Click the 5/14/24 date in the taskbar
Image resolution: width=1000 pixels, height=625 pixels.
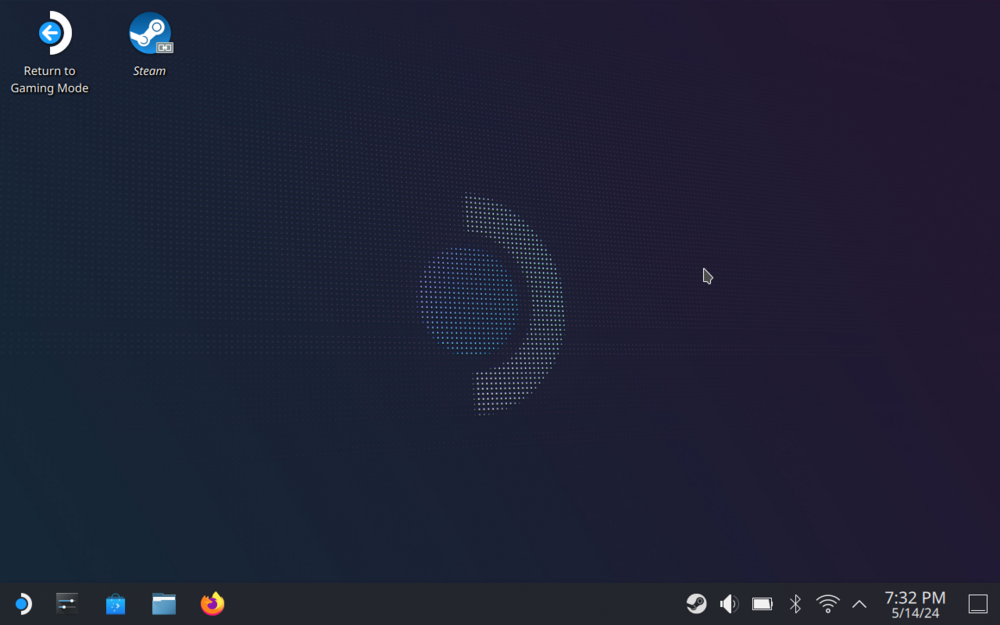click(915, 614)
